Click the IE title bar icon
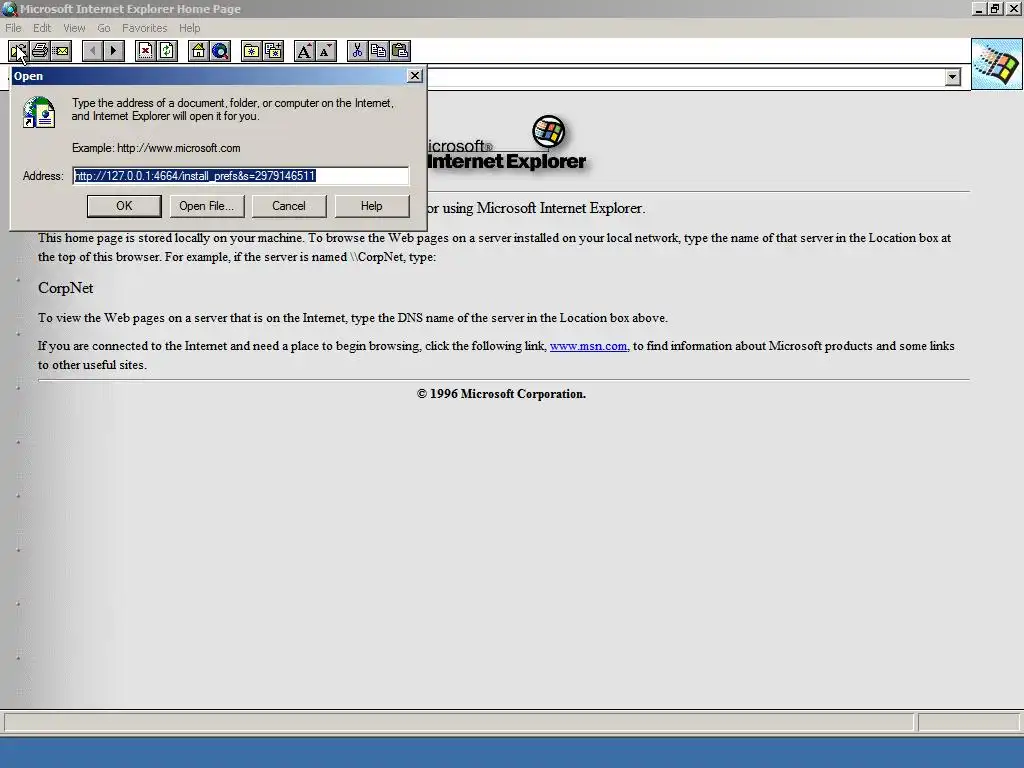 click(x=9, y=8)
